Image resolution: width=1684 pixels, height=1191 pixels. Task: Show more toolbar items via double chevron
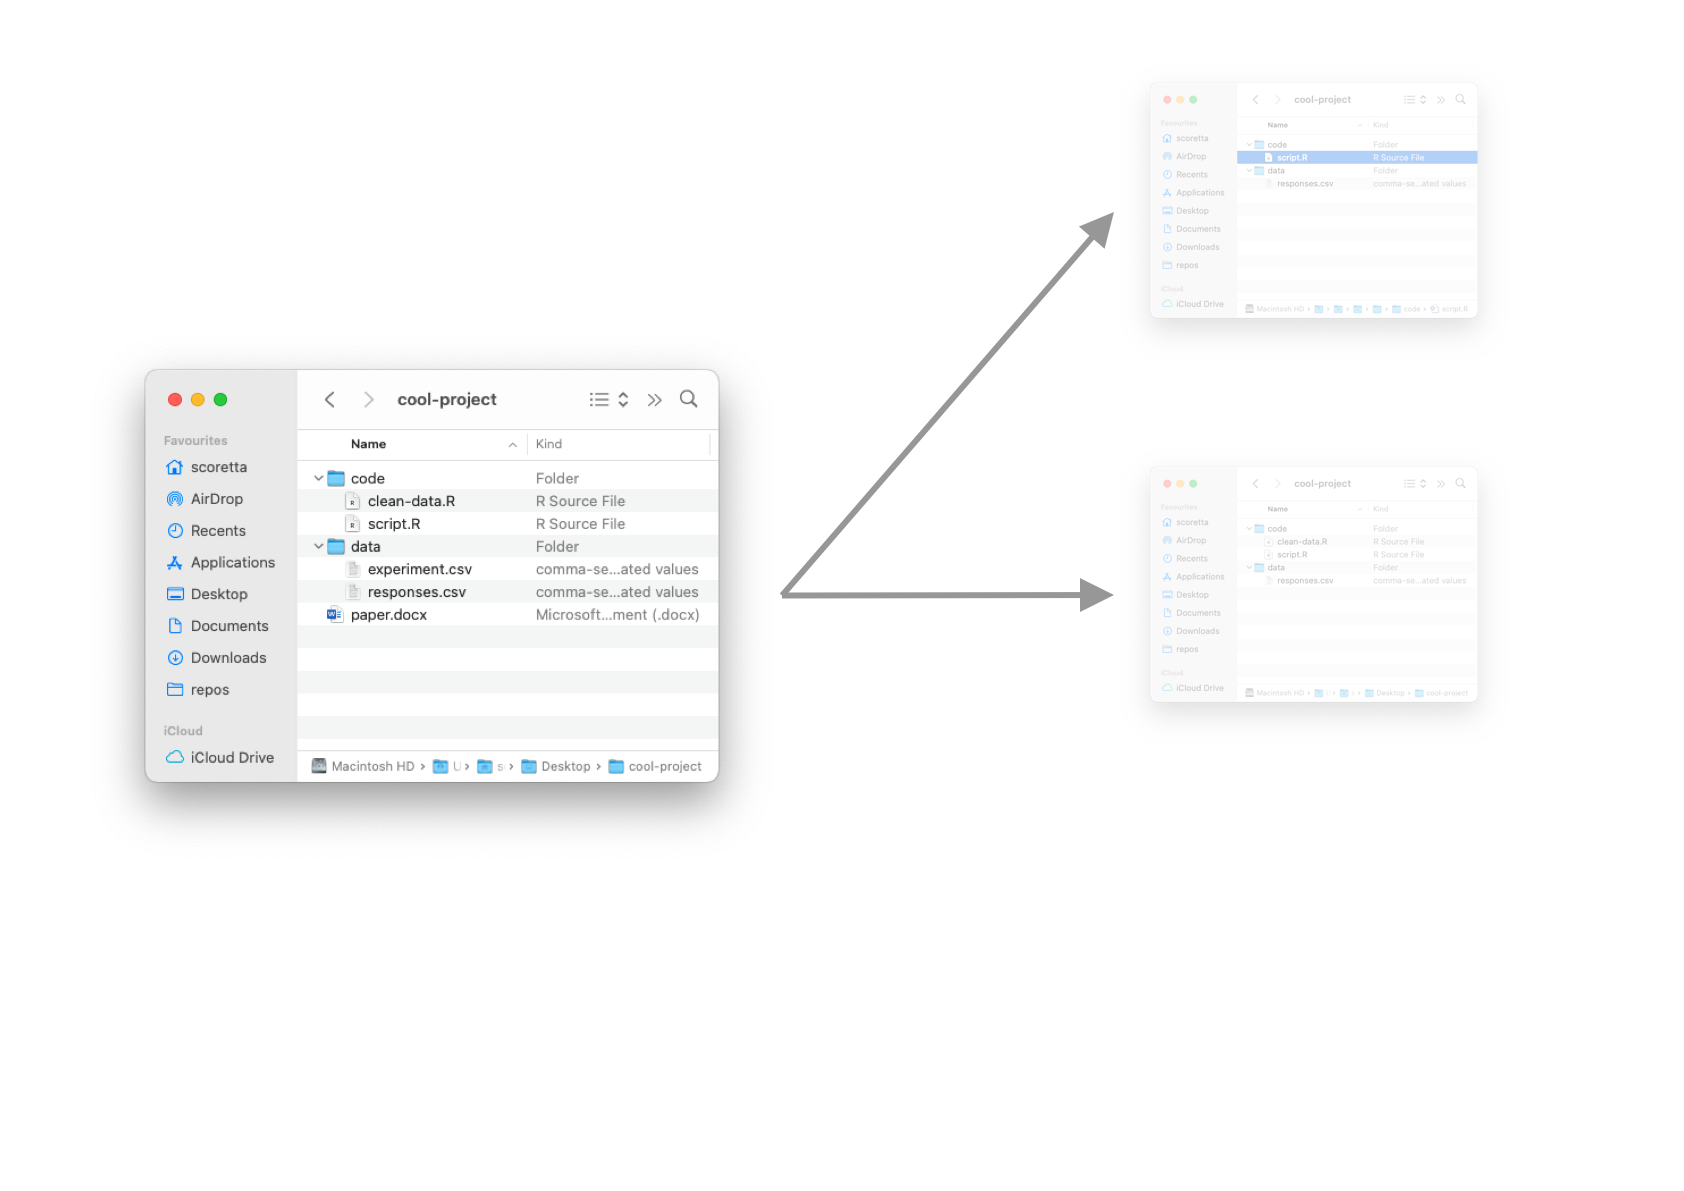point(654,400)
